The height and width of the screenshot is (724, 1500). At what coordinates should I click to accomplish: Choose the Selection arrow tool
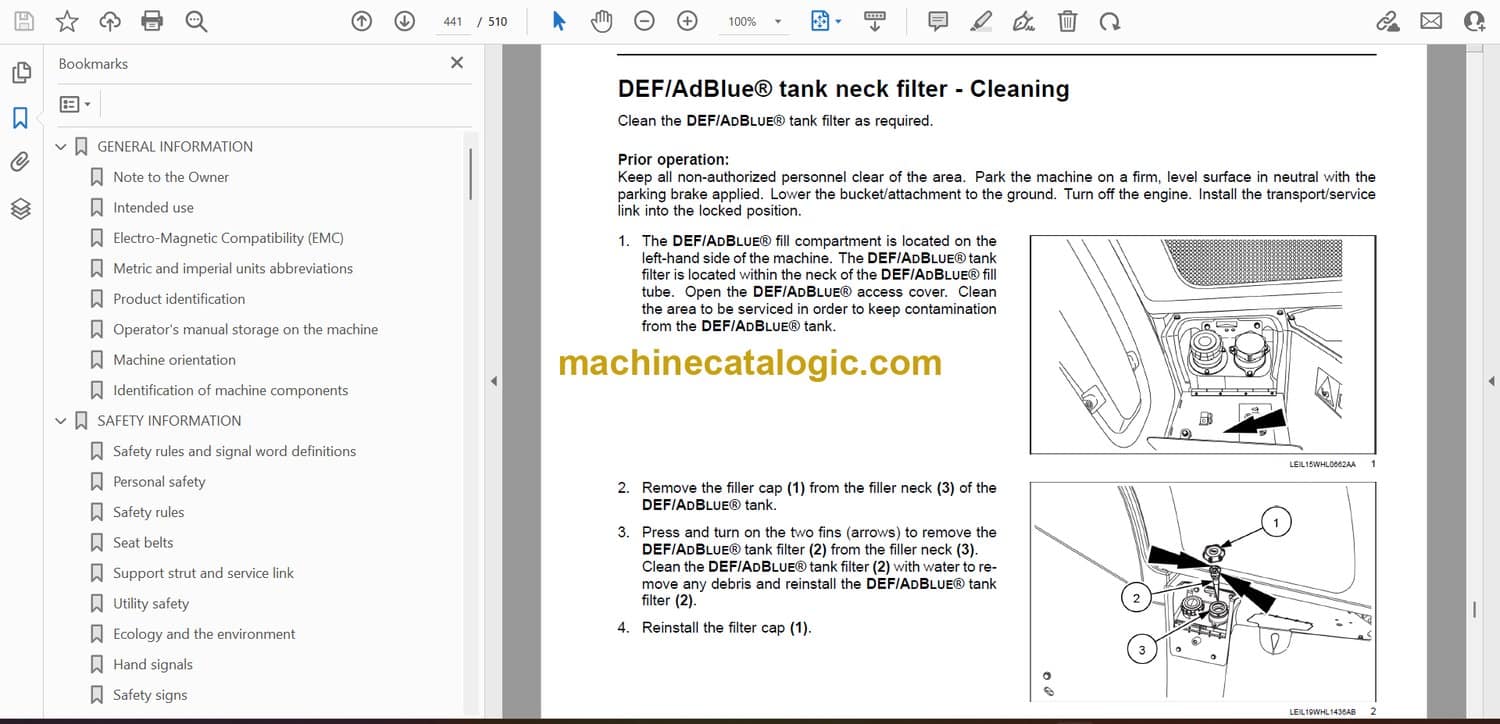559,21
